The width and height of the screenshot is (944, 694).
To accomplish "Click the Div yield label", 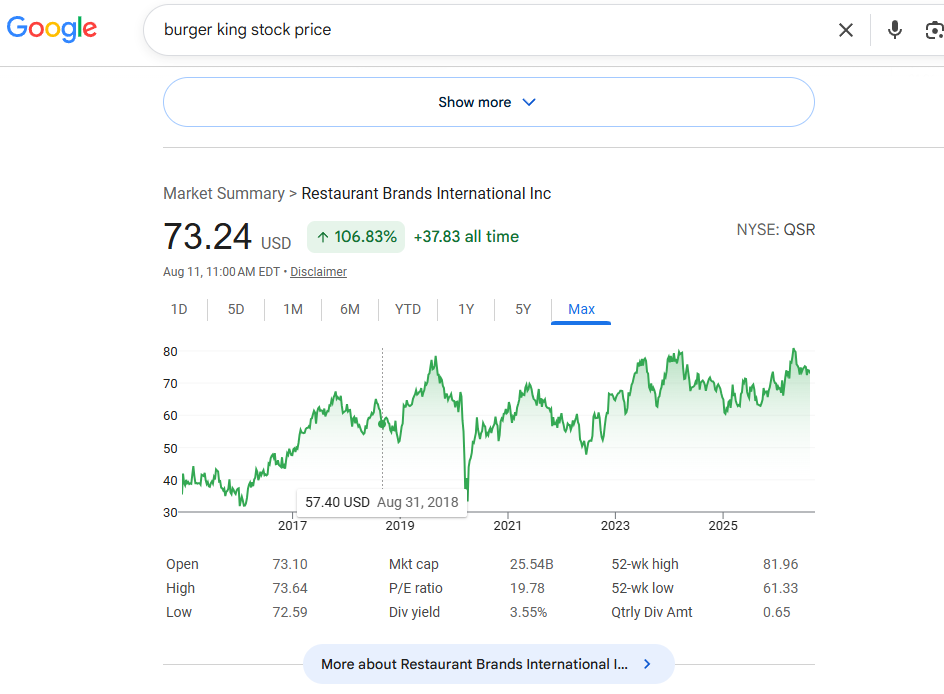I will point(414,612).
